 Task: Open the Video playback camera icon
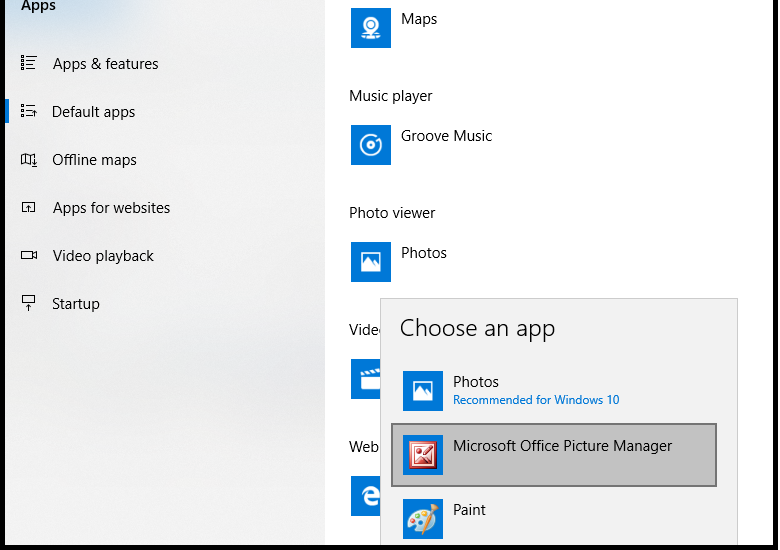point(28,255)
